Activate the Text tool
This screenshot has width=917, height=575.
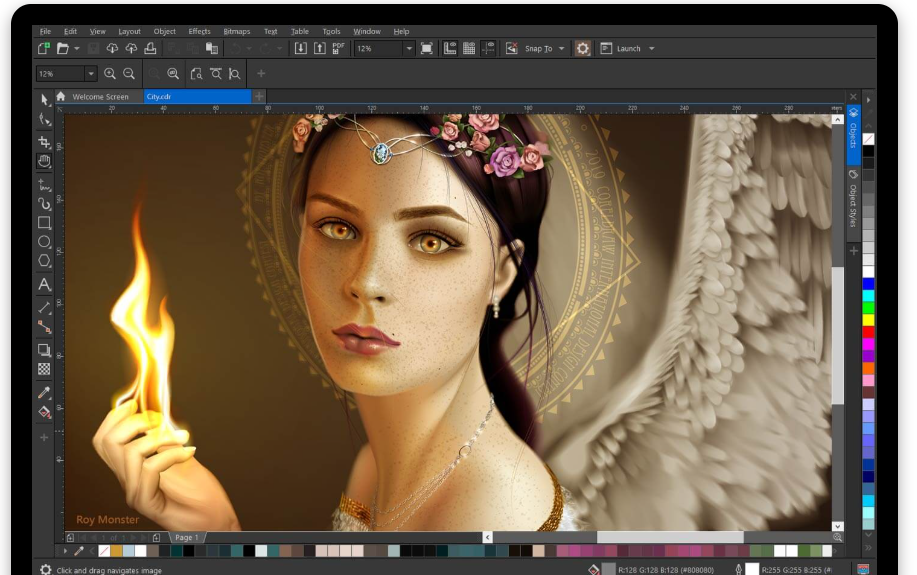(44, 285)
